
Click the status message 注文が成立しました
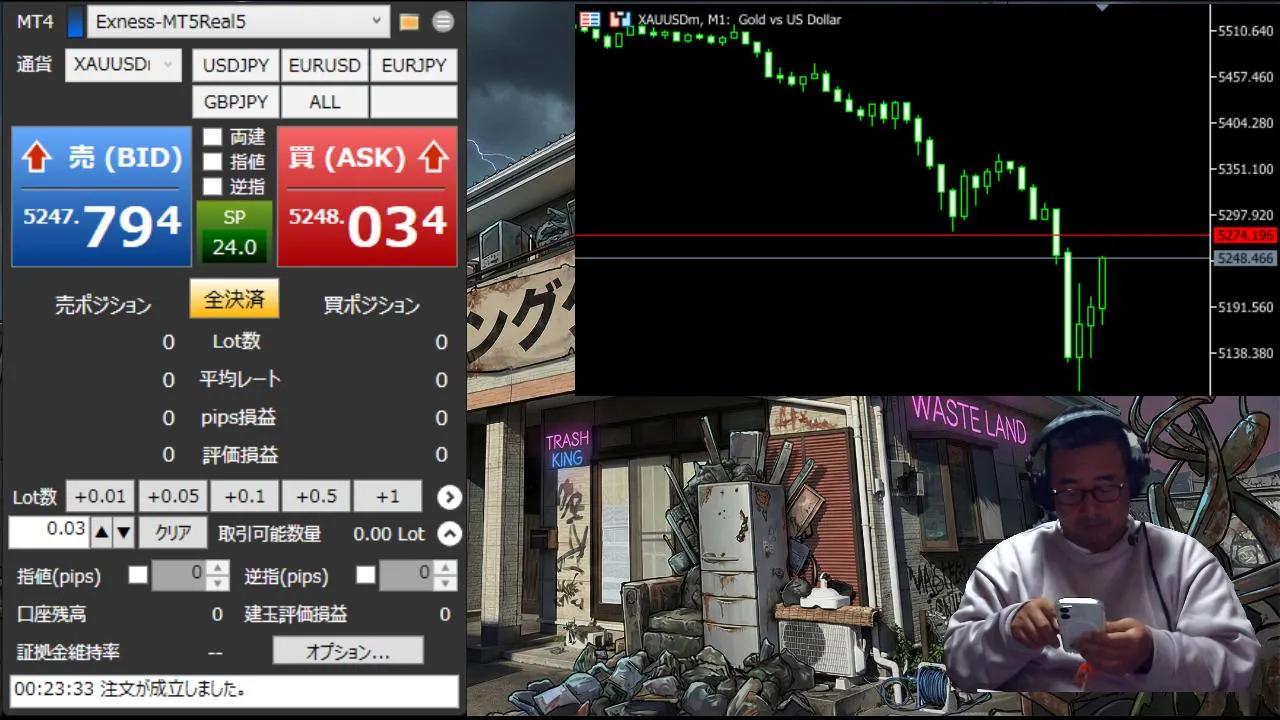point(234,690)
